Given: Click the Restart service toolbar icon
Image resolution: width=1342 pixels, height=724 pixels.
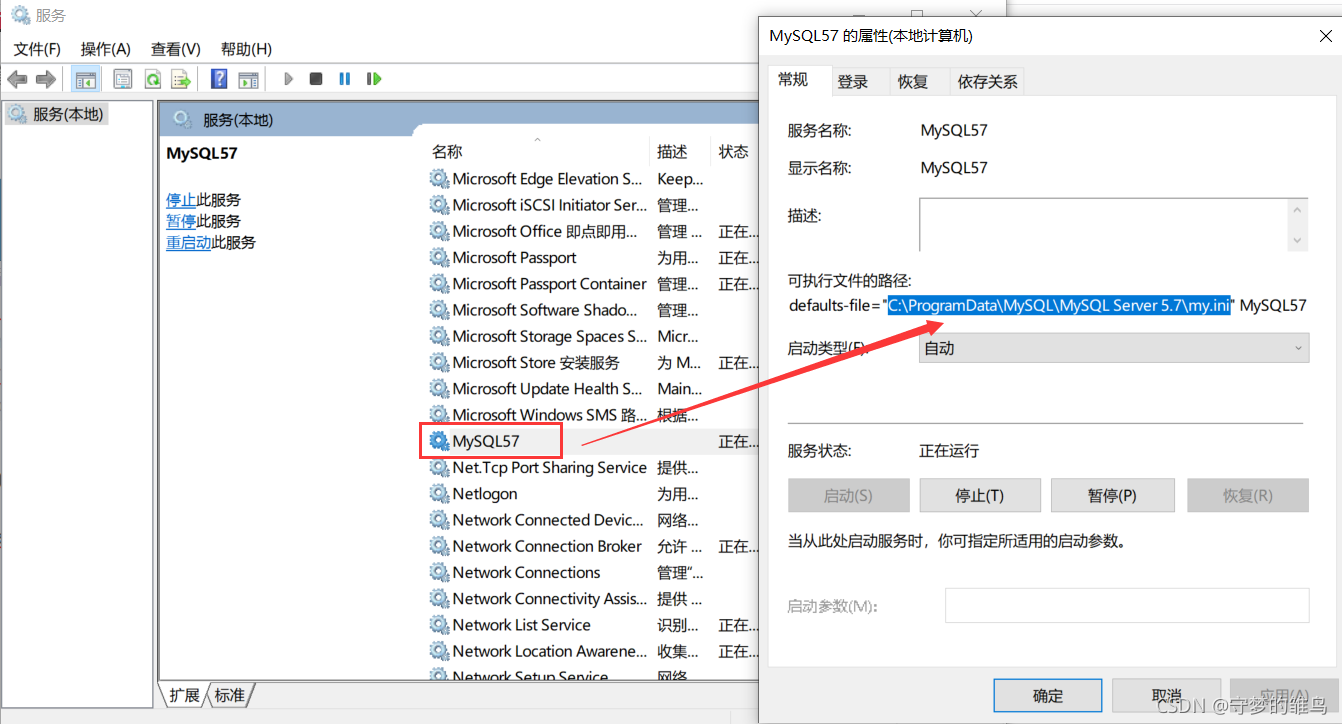Looking at the screenshot, I should tap(374, 79).
